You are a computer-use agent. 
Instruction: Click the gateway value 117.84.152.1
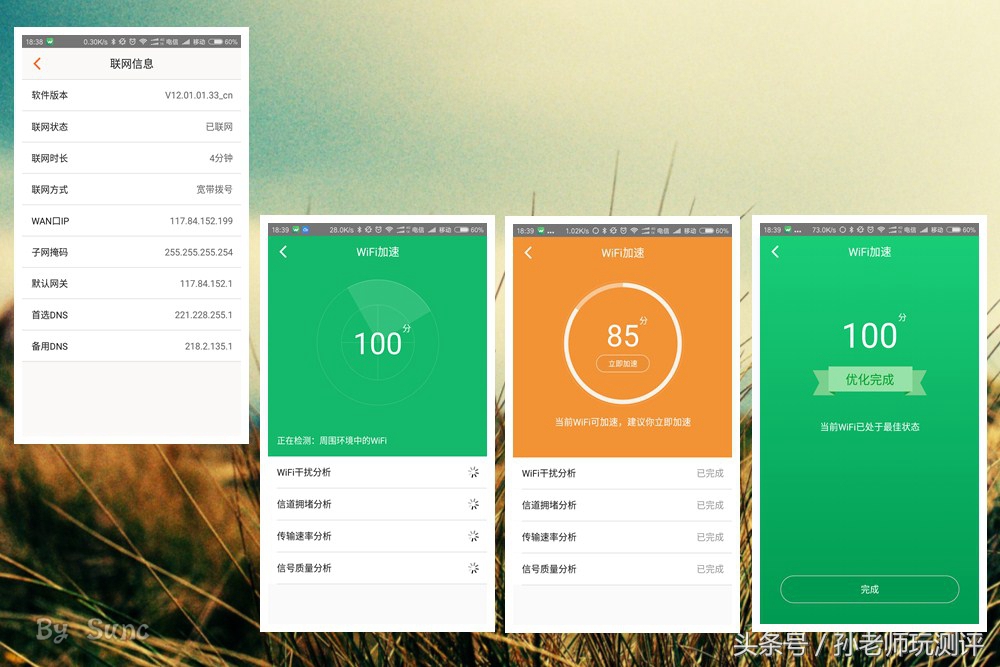(x=206, y=283)
